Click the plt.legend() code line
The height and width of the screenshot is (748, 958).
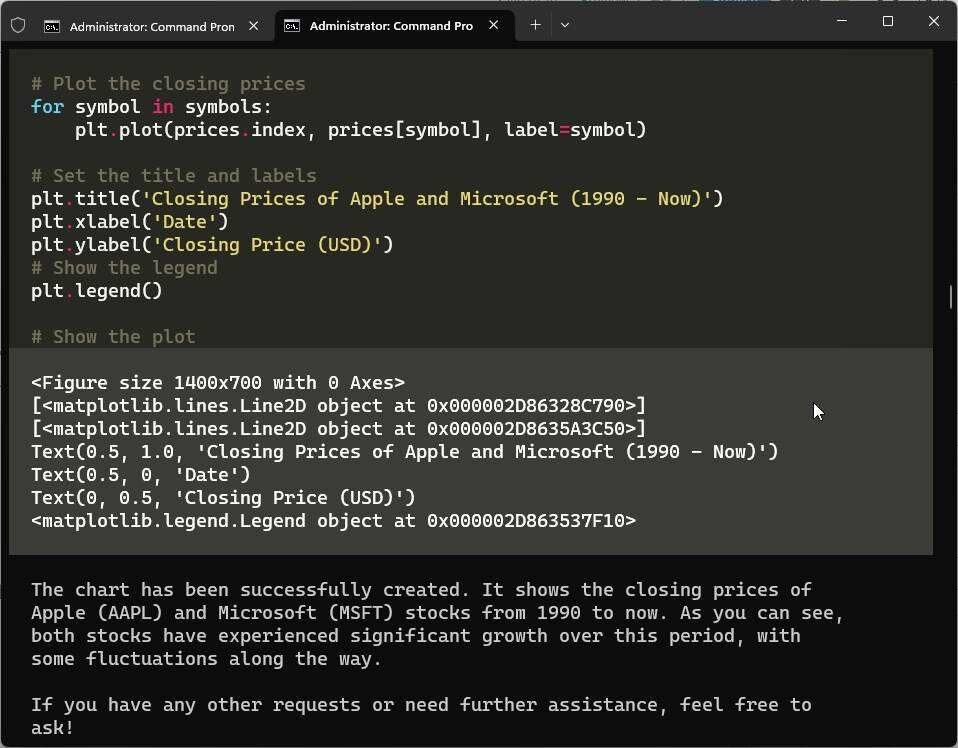click(97, 291)
